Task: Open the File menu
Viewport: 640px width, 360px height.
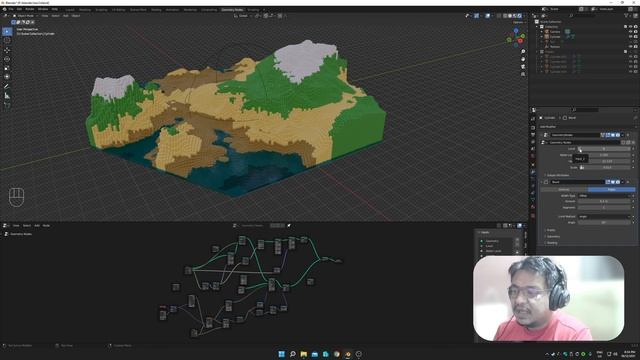Action: pos(11,9)
